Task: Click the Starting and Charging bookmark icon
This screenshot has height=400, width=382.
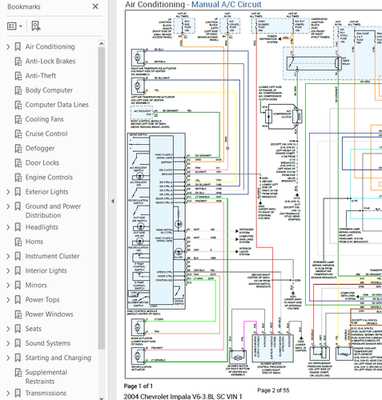Action: [x=18, y=358]
